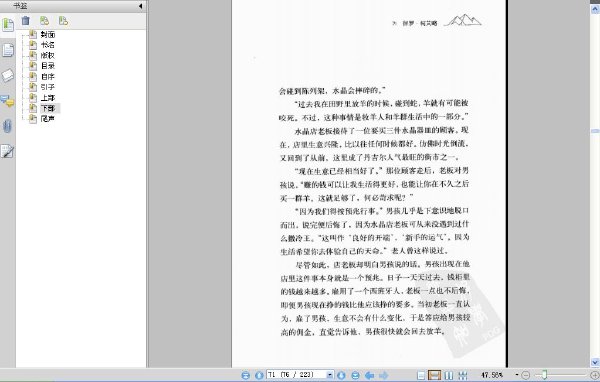Open the Layers panel icon
This screenshot has height=382, width=600.
(8, 75)
